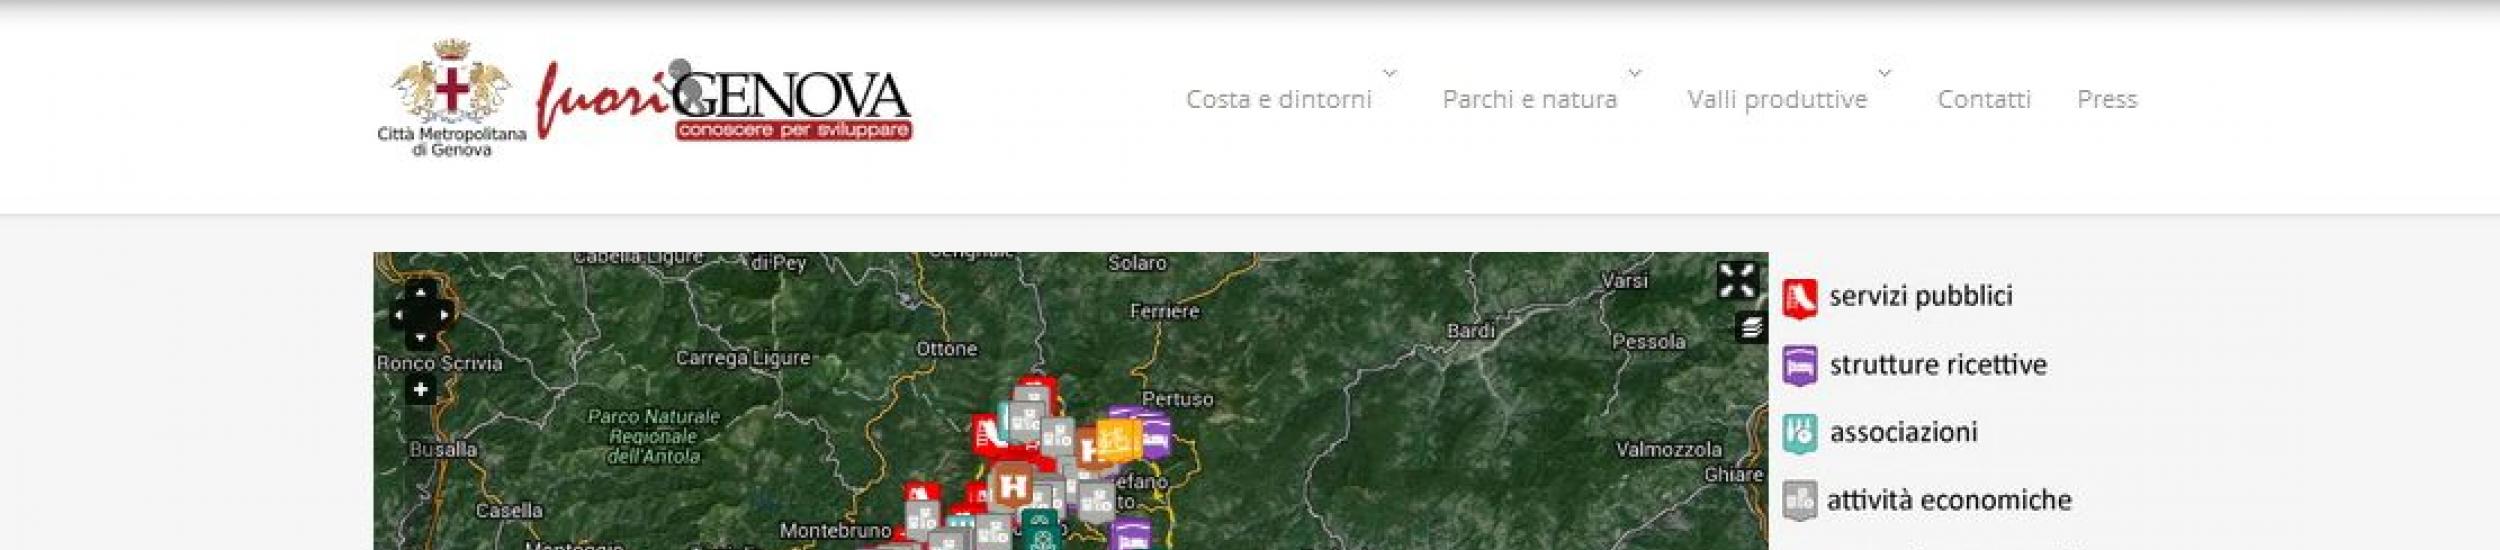
Task: Click the purple strutture ricettive bed icon
Action: pyautogui.click(x=1799, y=366)
